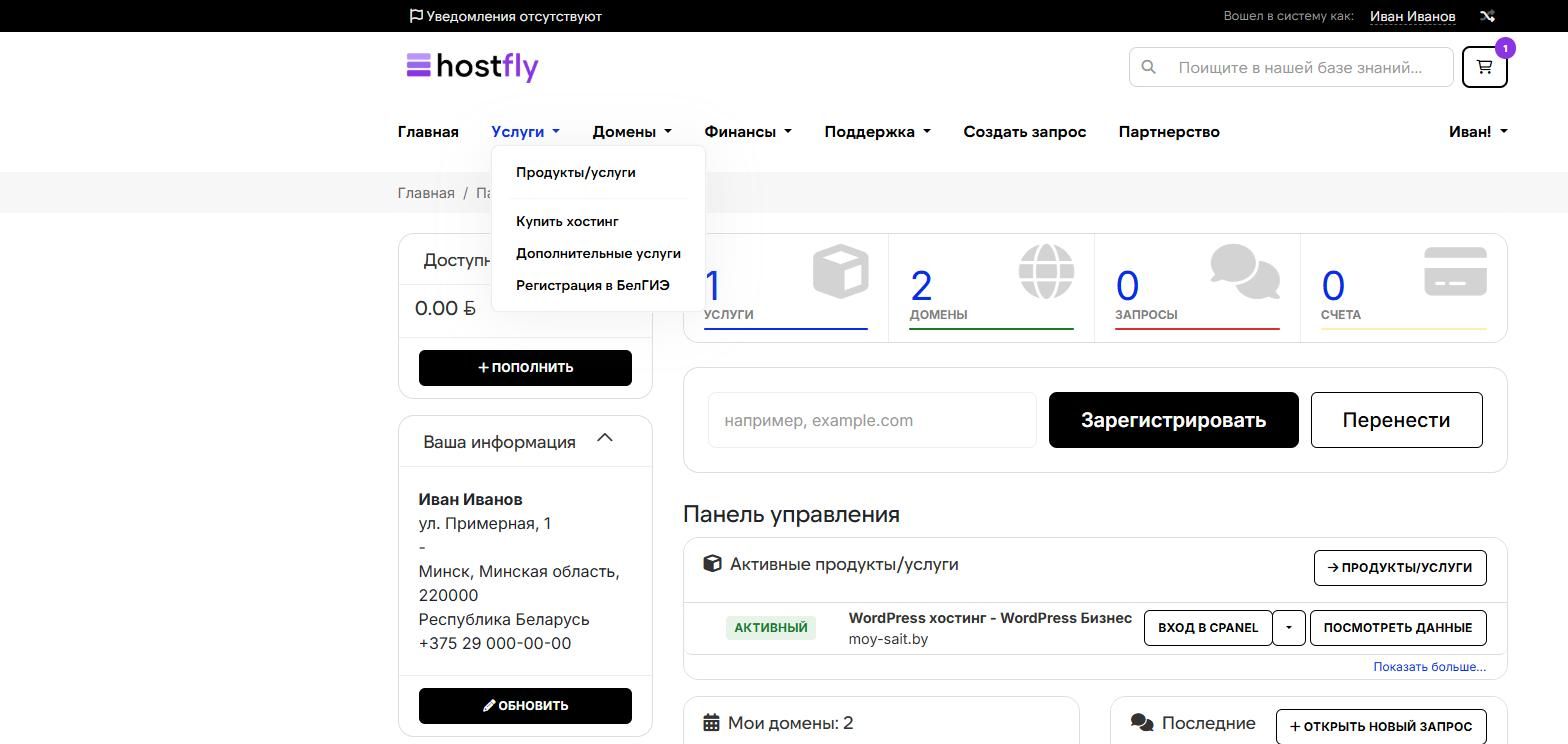Image resolution: width=1568 pixels, height=744 pixels.
Task: Click the chat bubbles icon in Запросы tile
Action: 1245,271
